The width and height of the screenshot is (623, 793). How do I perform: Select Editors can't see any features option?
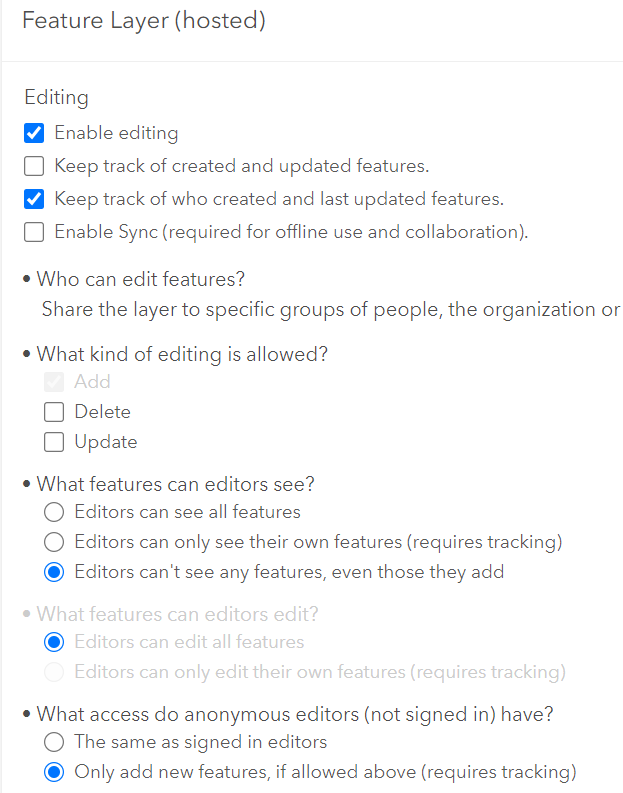[54, 572]
